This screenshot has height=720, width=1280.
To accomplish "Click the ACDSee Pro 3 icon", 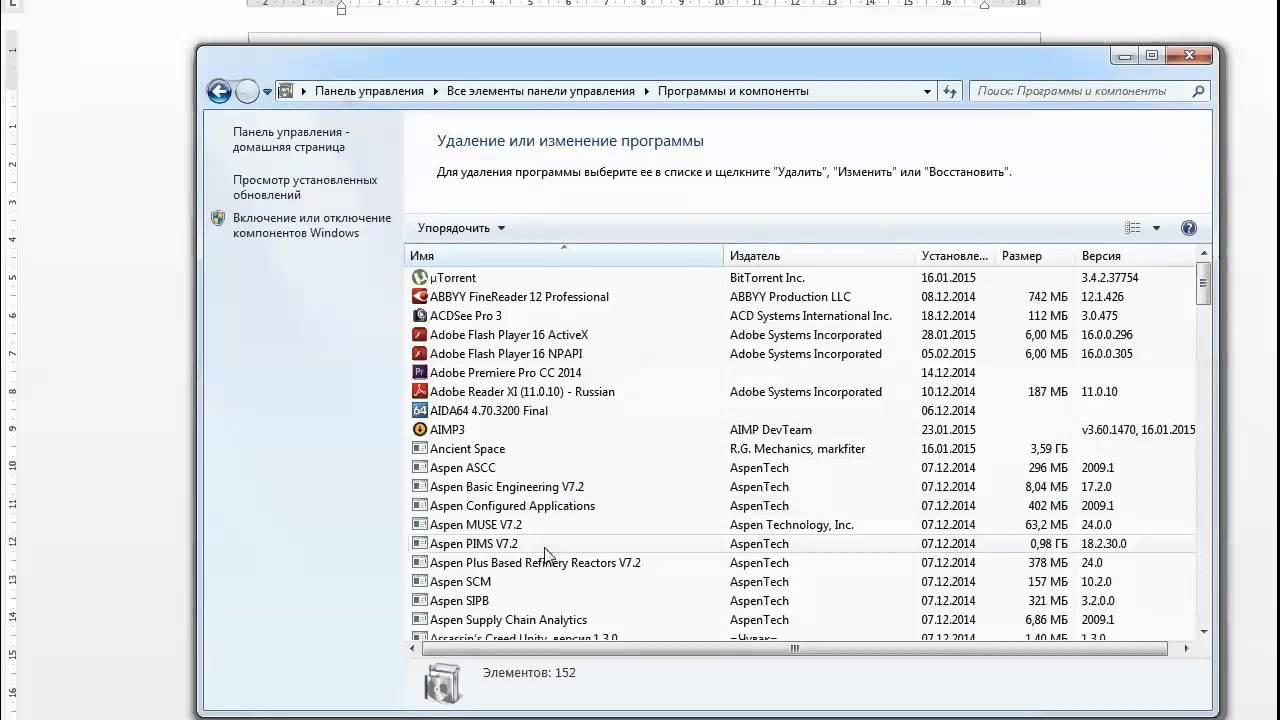I will point(420,315).
